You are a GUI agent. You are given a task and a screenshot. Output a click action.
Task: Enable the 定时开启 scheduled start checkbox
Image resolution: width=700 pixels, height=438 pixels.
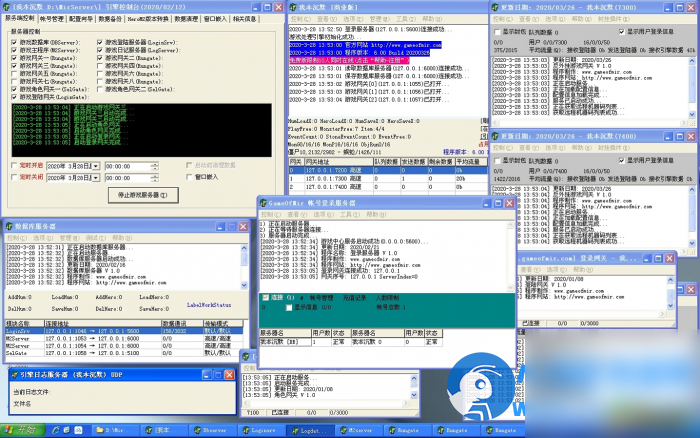[x=12, y=165]
